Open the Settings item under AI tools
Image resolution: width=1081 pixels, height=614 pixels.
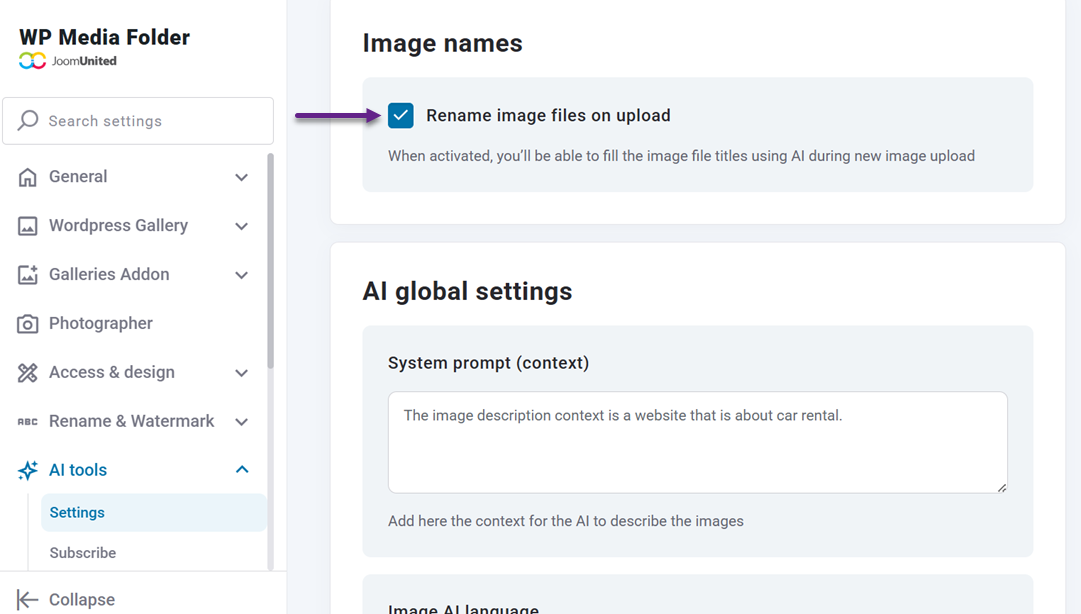click(76, 511)
